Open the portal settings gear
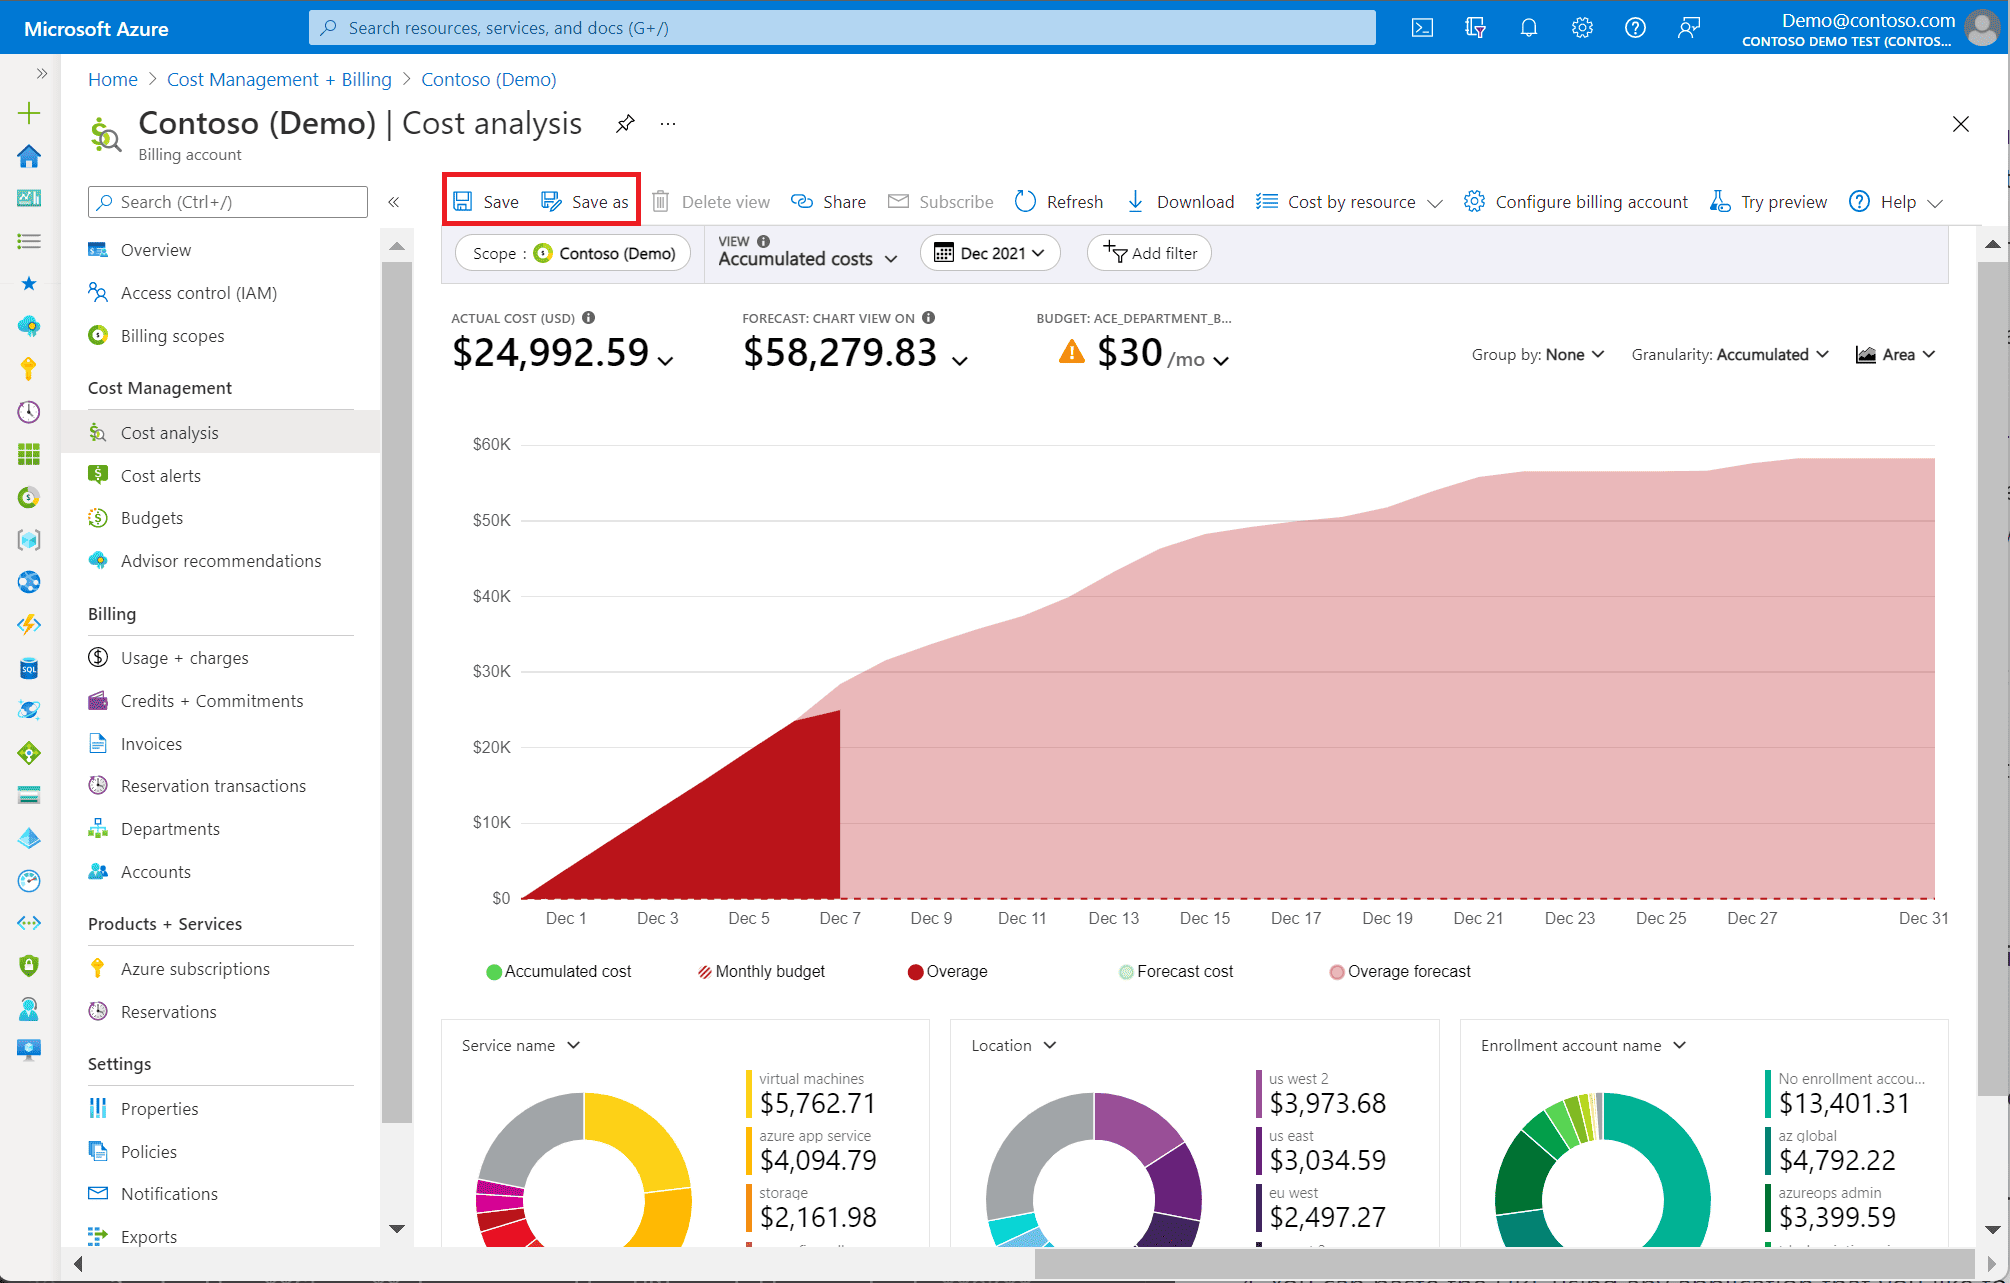2010x1283 pixels. coord(1581,27)
